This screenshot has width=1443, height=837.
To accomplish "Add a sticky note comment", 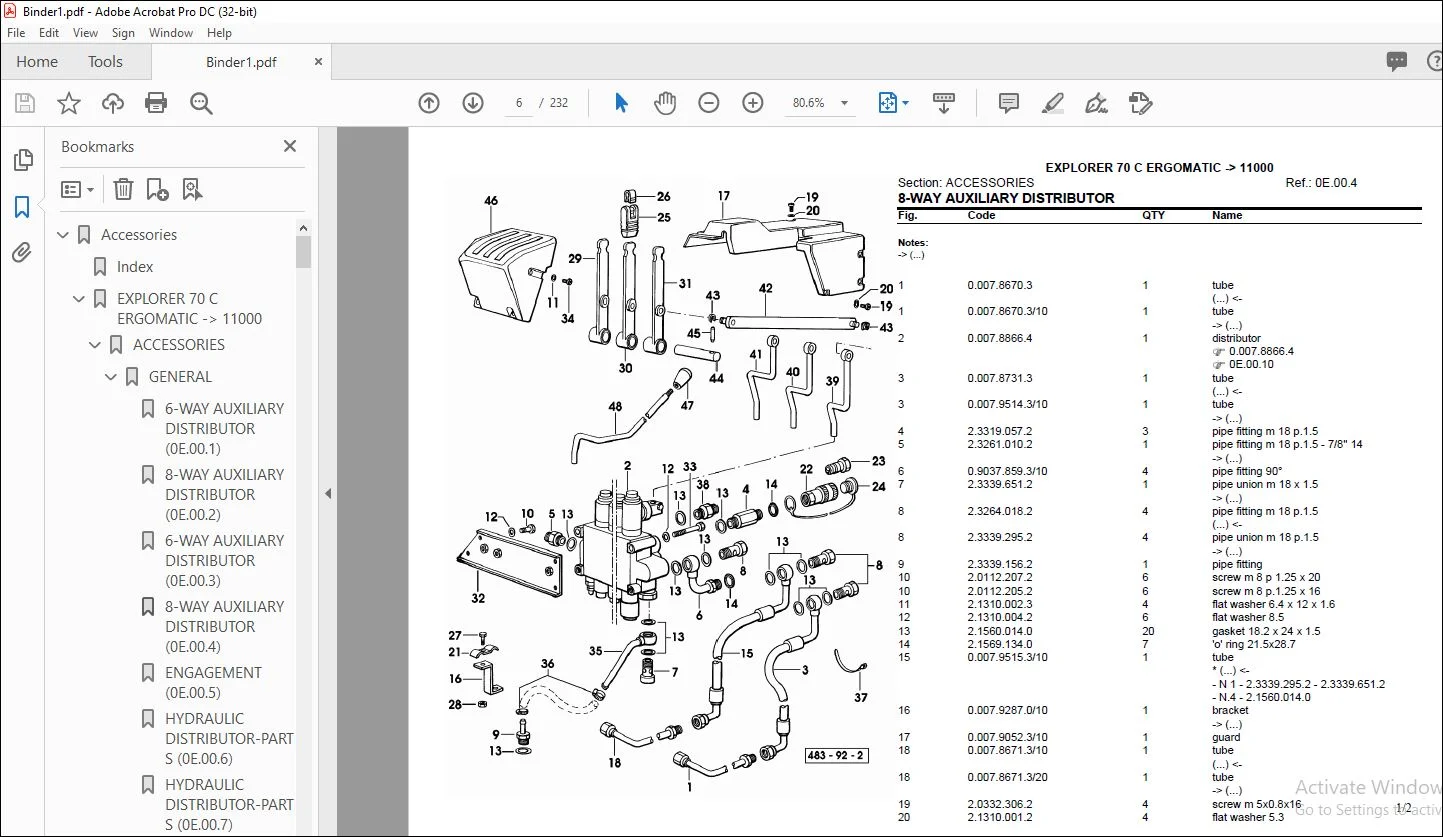I will 1009,103.
